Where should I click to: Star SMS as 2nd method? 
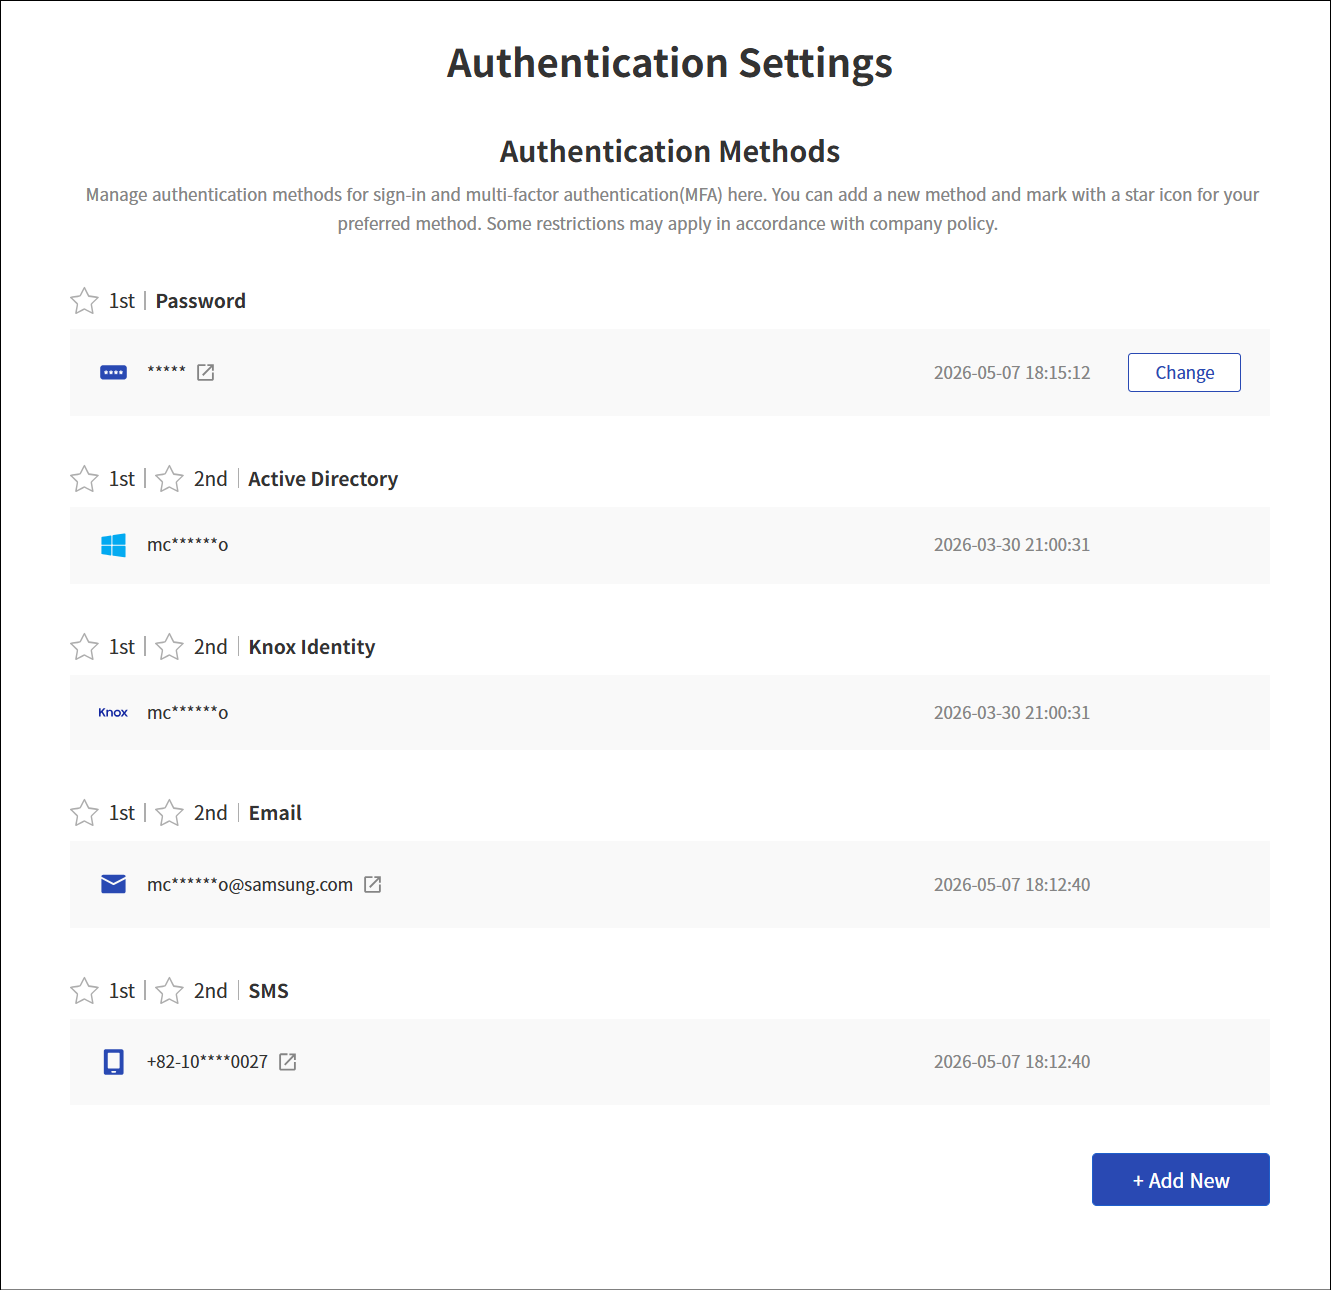169,991
